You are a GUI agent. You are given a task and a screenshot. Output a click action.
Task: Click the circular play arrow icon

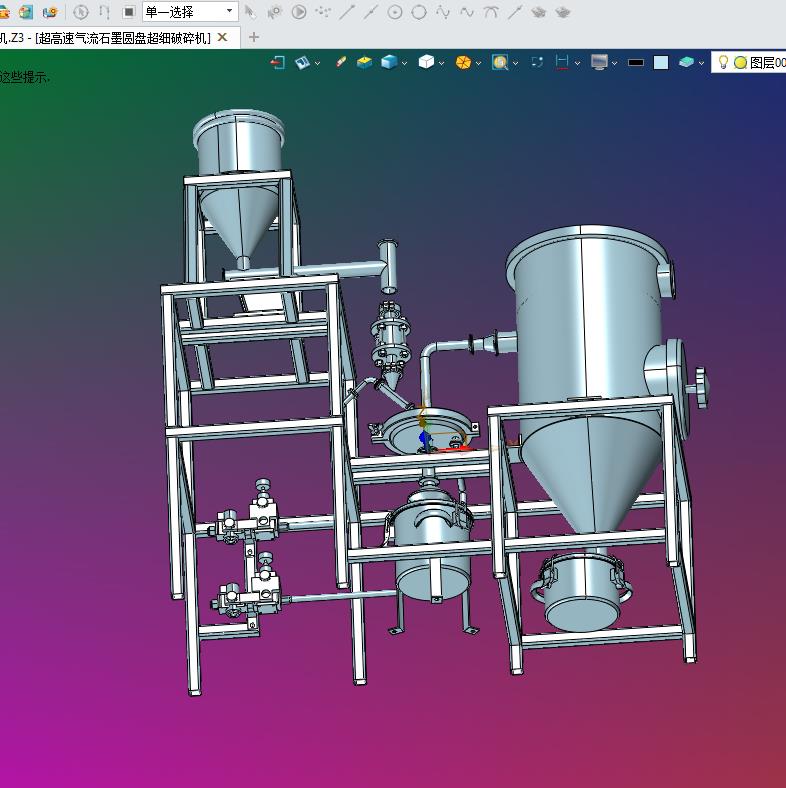[x=299, y=12]
